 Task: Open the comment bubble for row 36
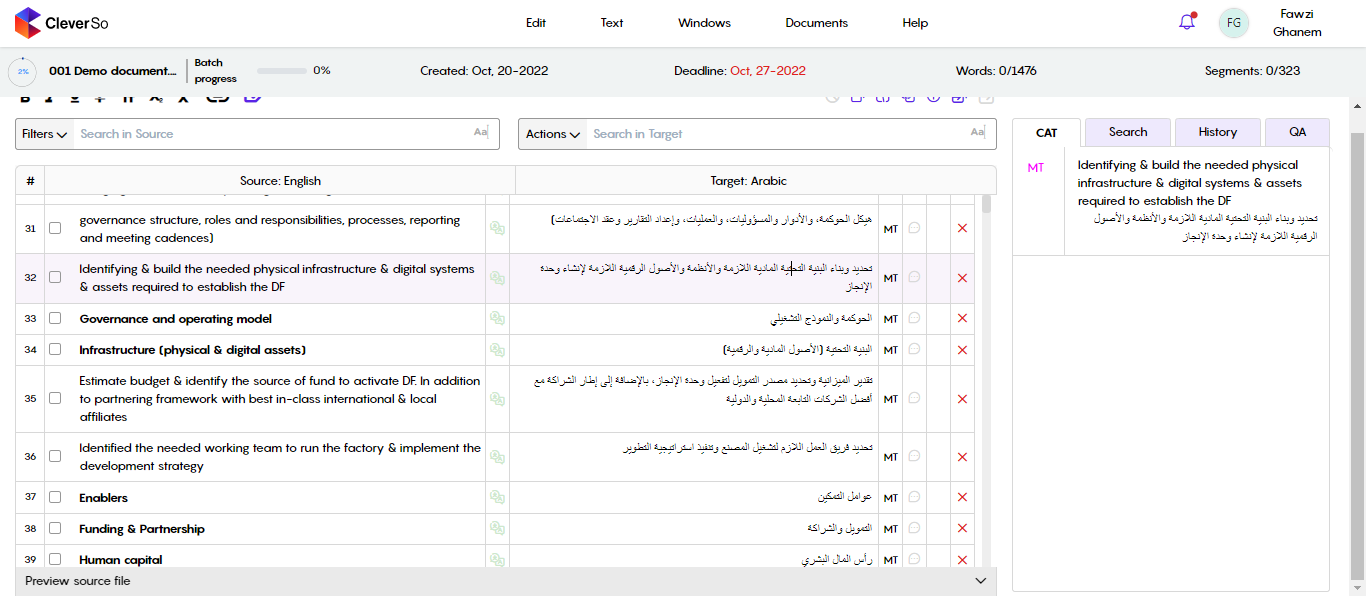[x=914, y=456]
